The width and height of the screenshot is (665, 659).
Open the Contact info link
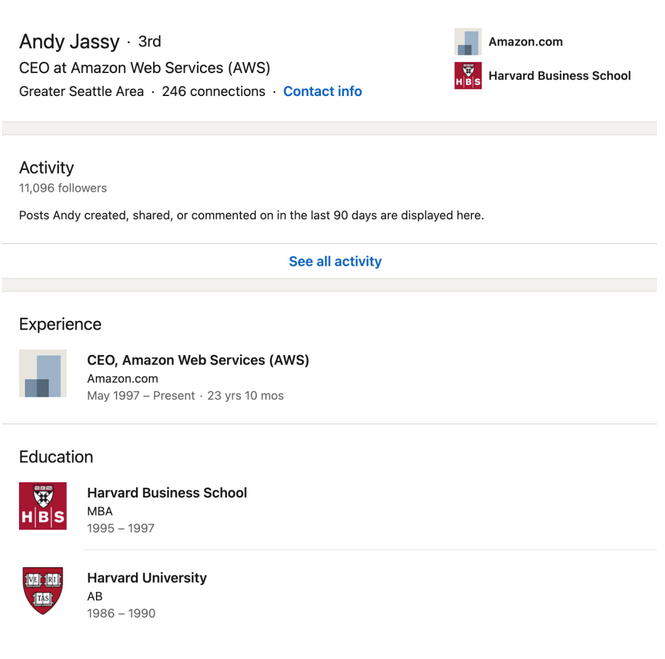click(x=322, y=91)
